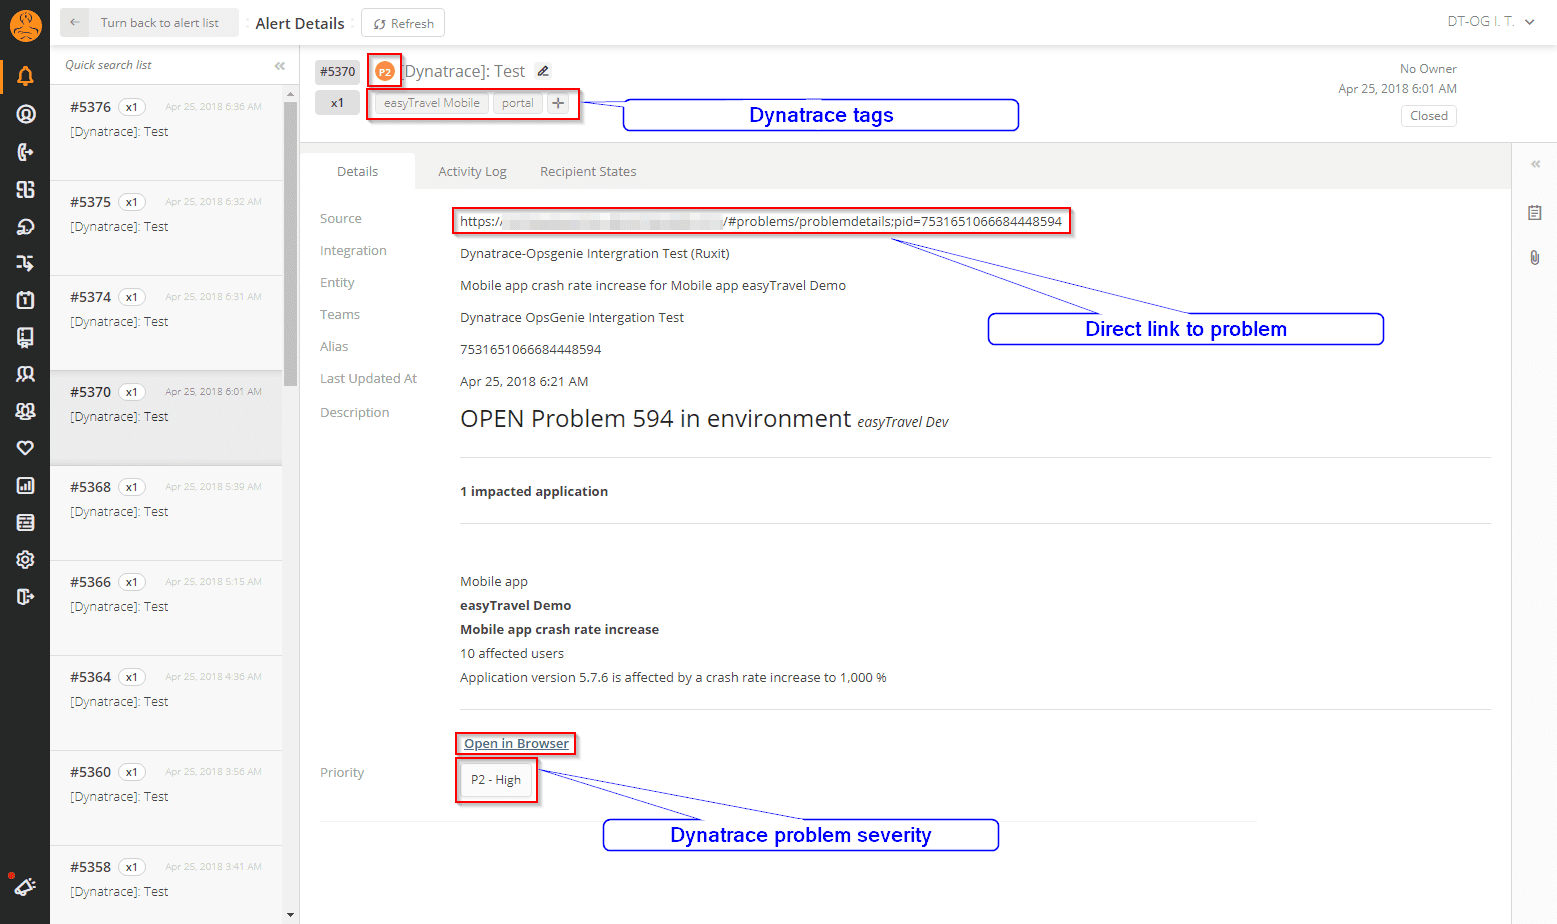The image size is (1557, 924).
Task: Click the Alias value 7531651066684448594
Action: [x=530, y=349]
